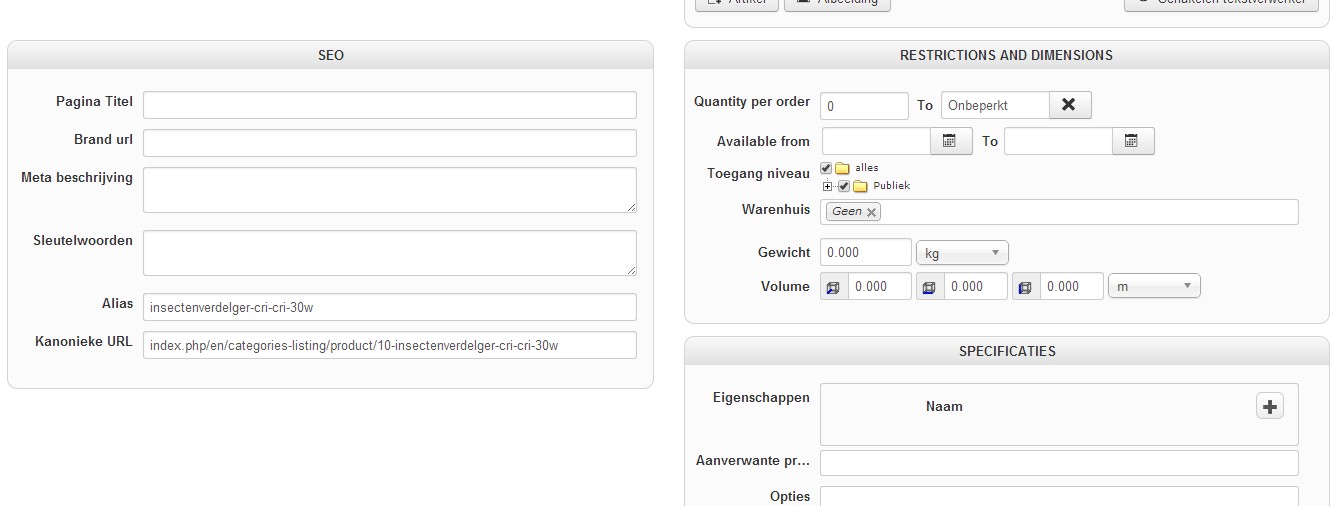Open the Available from calendar picker
1333x506 pixels.
click(951, 141)
